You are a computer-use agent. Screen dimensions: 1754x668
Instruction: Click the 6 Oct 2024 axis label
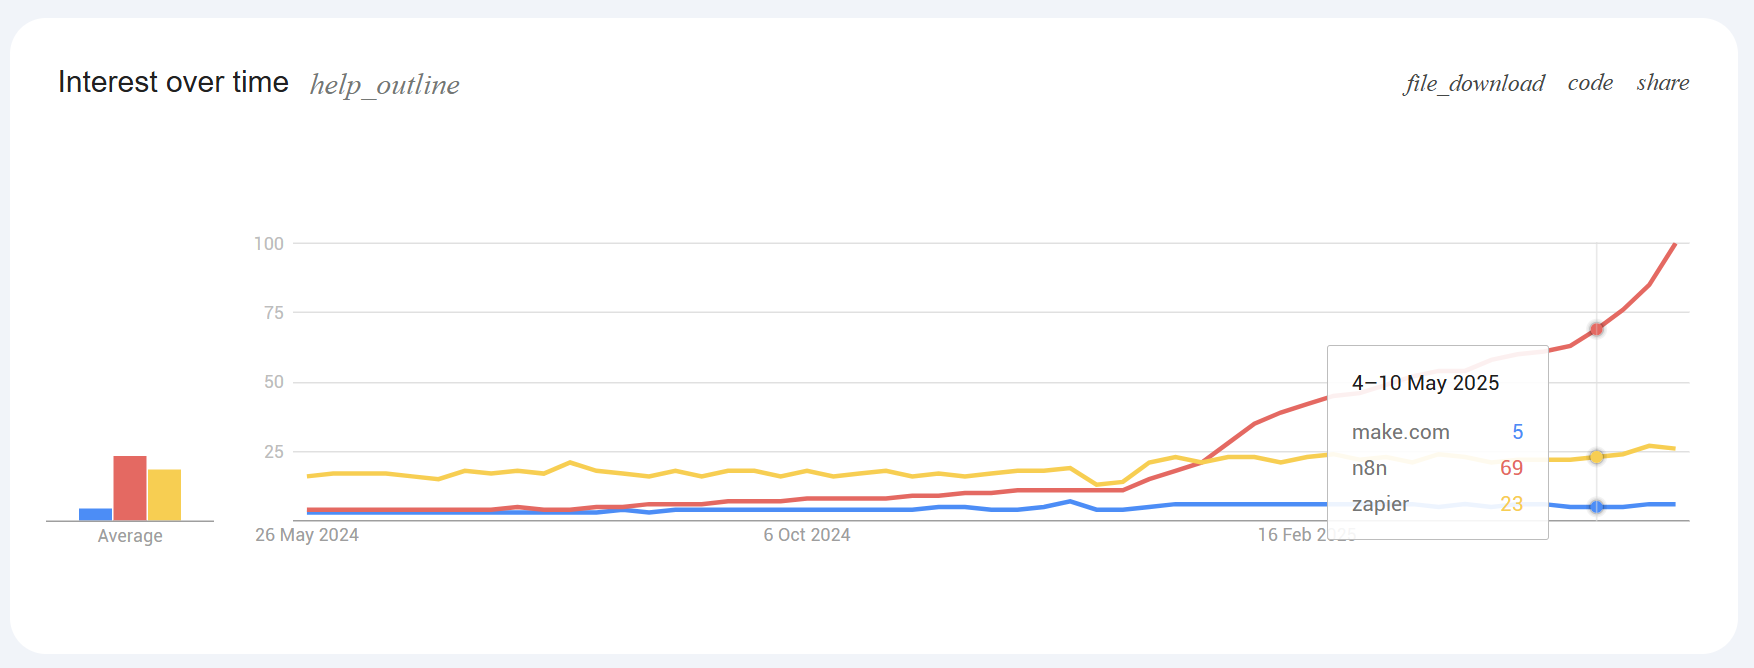point(807,534)
